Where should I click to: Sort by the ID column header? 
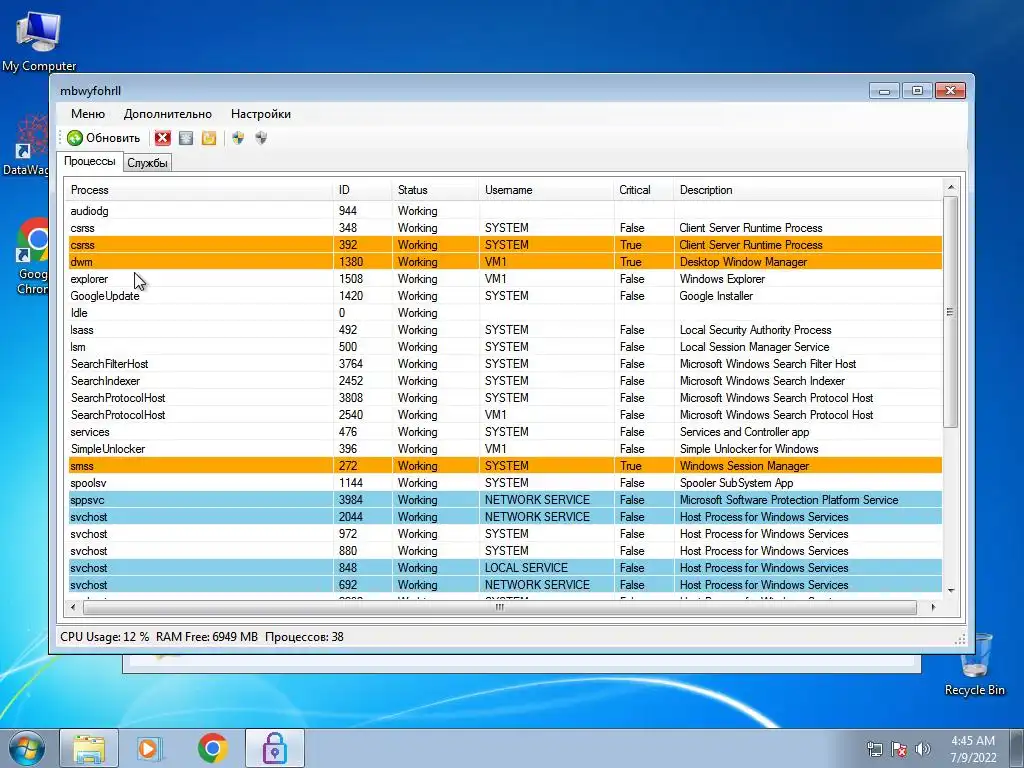pos(362,190)
